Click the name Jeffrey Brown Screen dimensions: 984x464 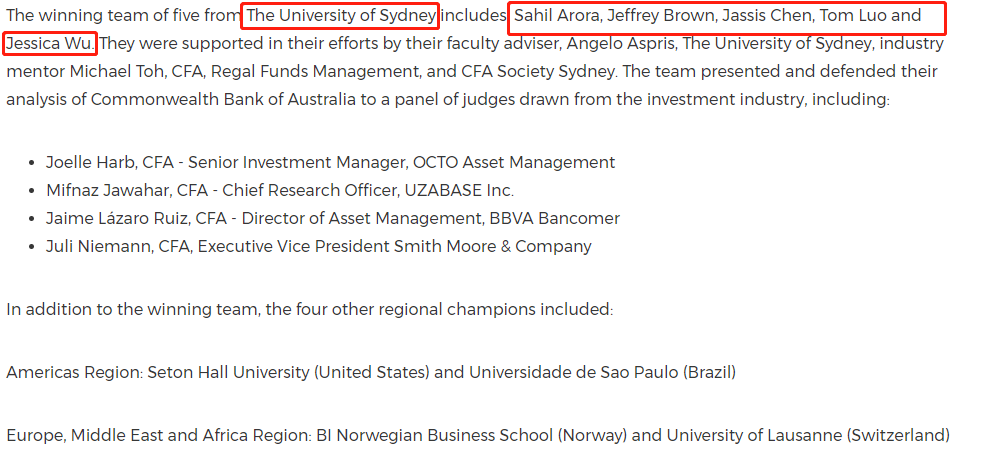click(x=661, y=16)
